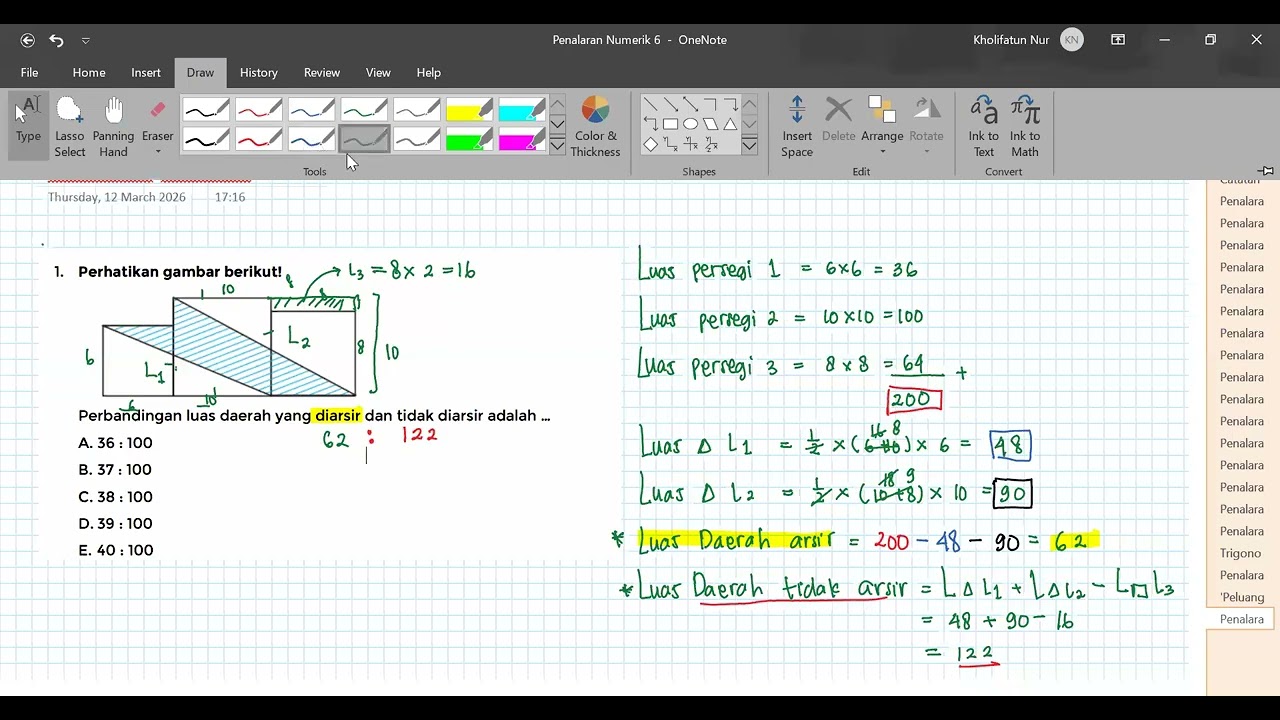Image resolution: width=1280 pixels, height=720 pixels.
Task: Click the Insert Space tool
Action: point(797,127)
